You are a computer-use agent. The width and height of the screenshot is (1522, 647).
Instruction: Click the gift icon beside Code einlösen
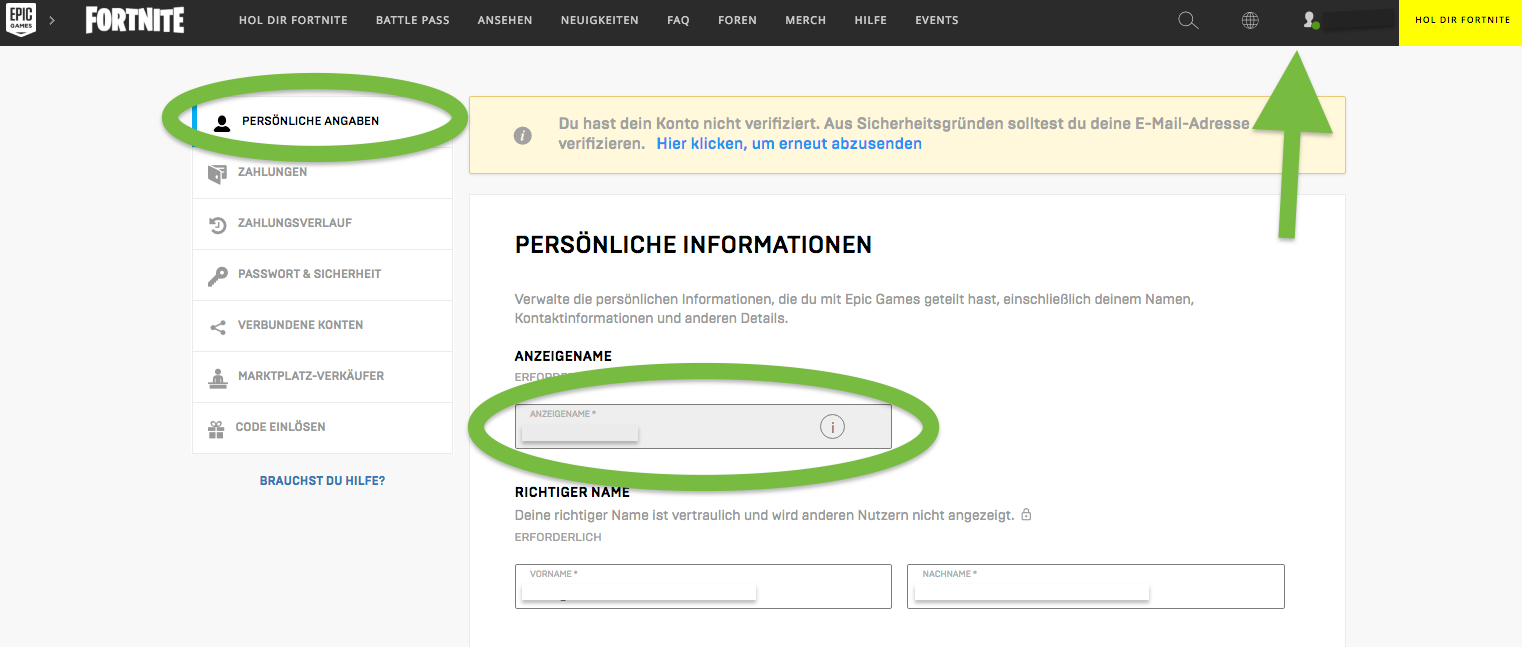[x=216, y=429]
